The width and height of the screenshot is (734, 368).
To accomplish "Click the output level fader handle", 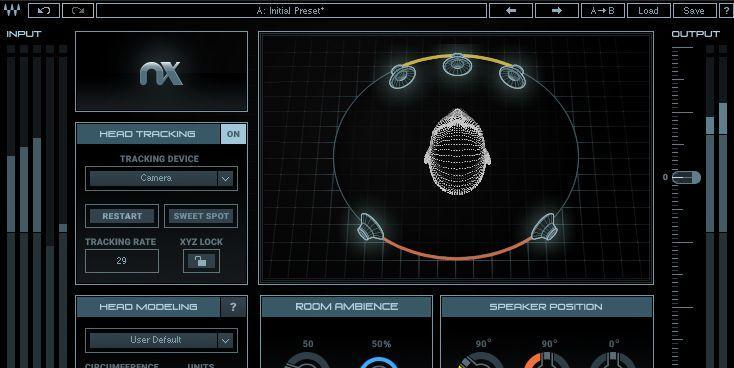I will 687,177.
